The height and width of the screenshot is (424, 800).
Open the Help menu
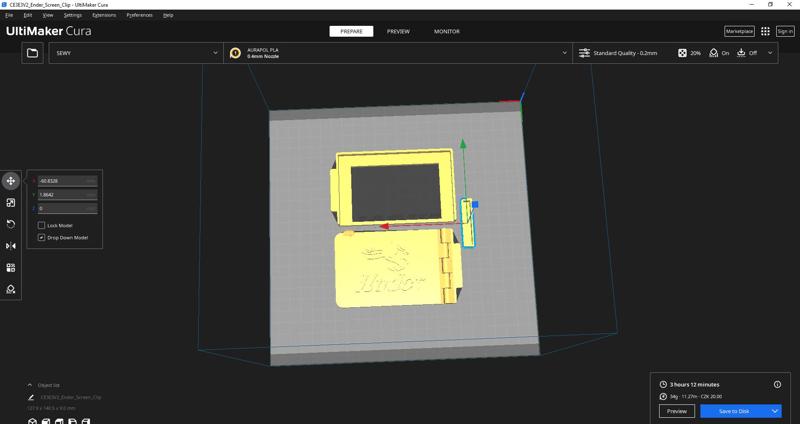tap(168, 15)
